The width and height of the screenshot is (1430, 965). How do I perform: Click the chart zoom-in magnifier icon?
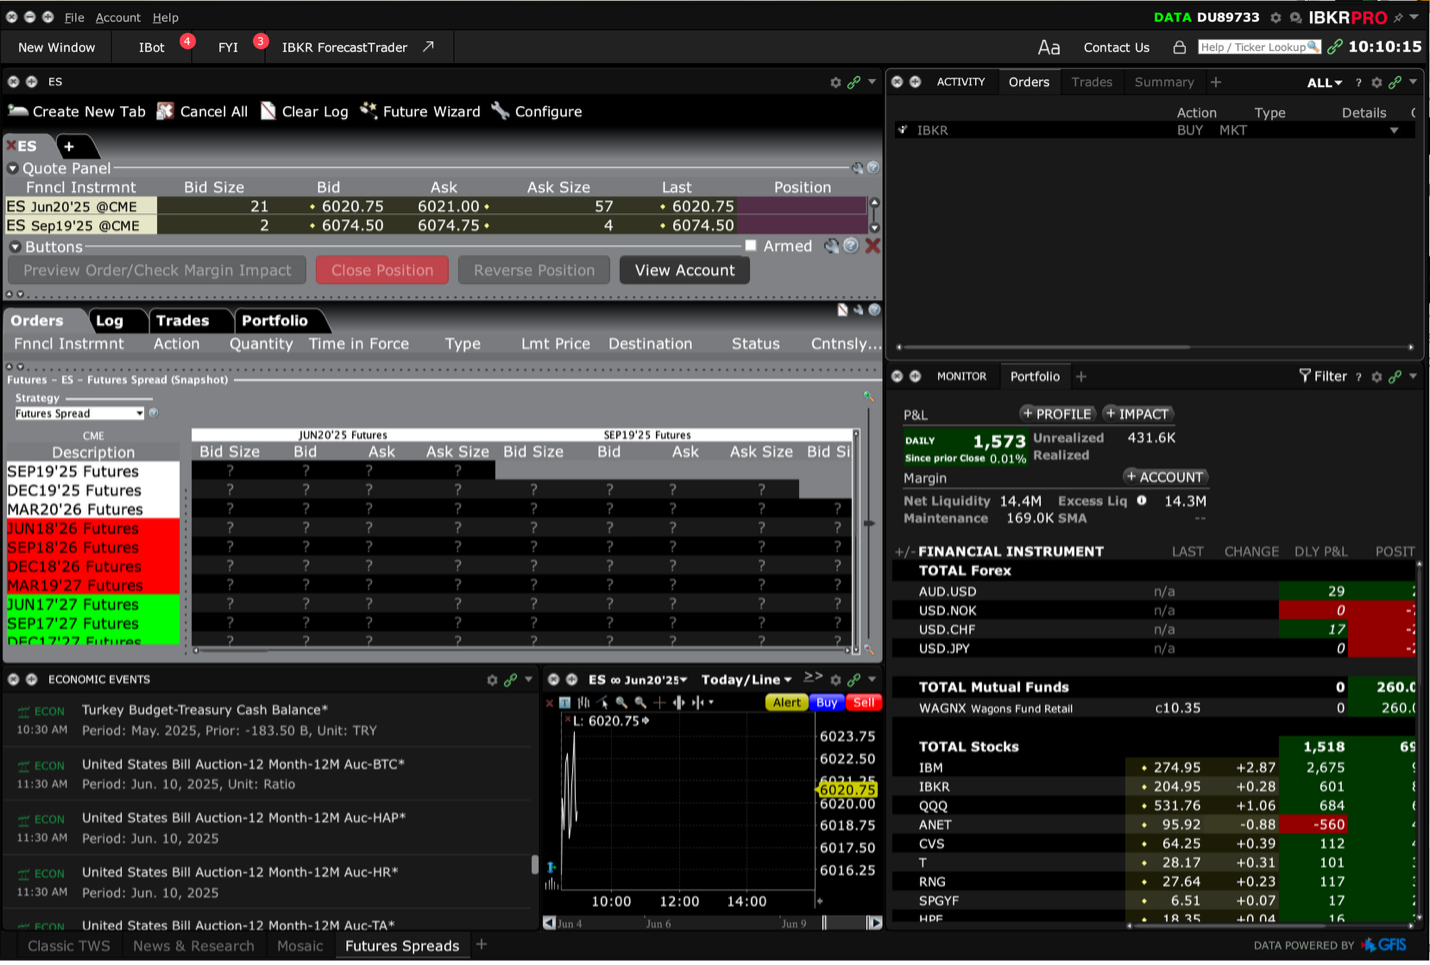[622, 703]
